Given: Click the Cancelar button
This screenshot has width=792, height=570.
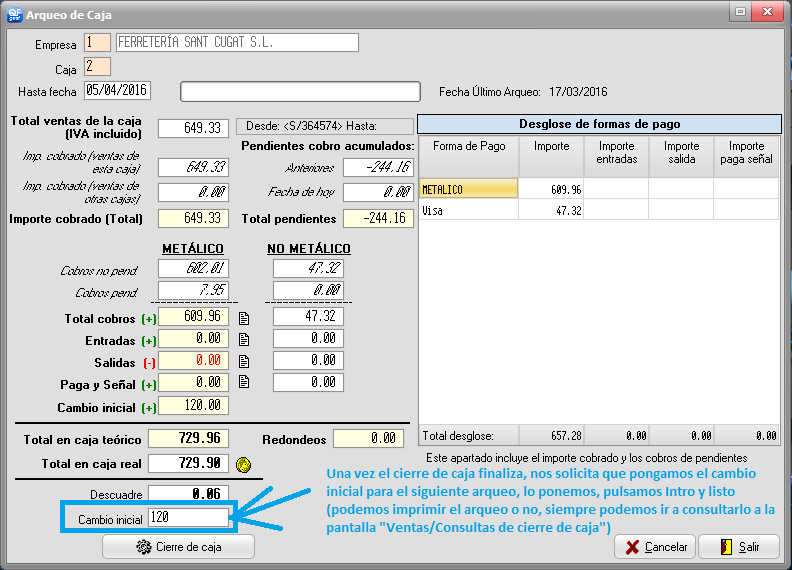Looking at the screenshot, I should point(655,547).
